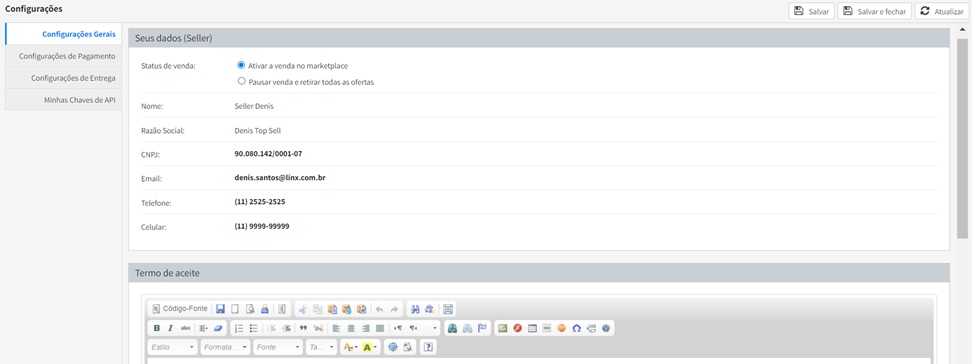Viewport: 972px width, 364px height.
Task: Select Ativar a venda no marketplace
Action: click(241, 64)
